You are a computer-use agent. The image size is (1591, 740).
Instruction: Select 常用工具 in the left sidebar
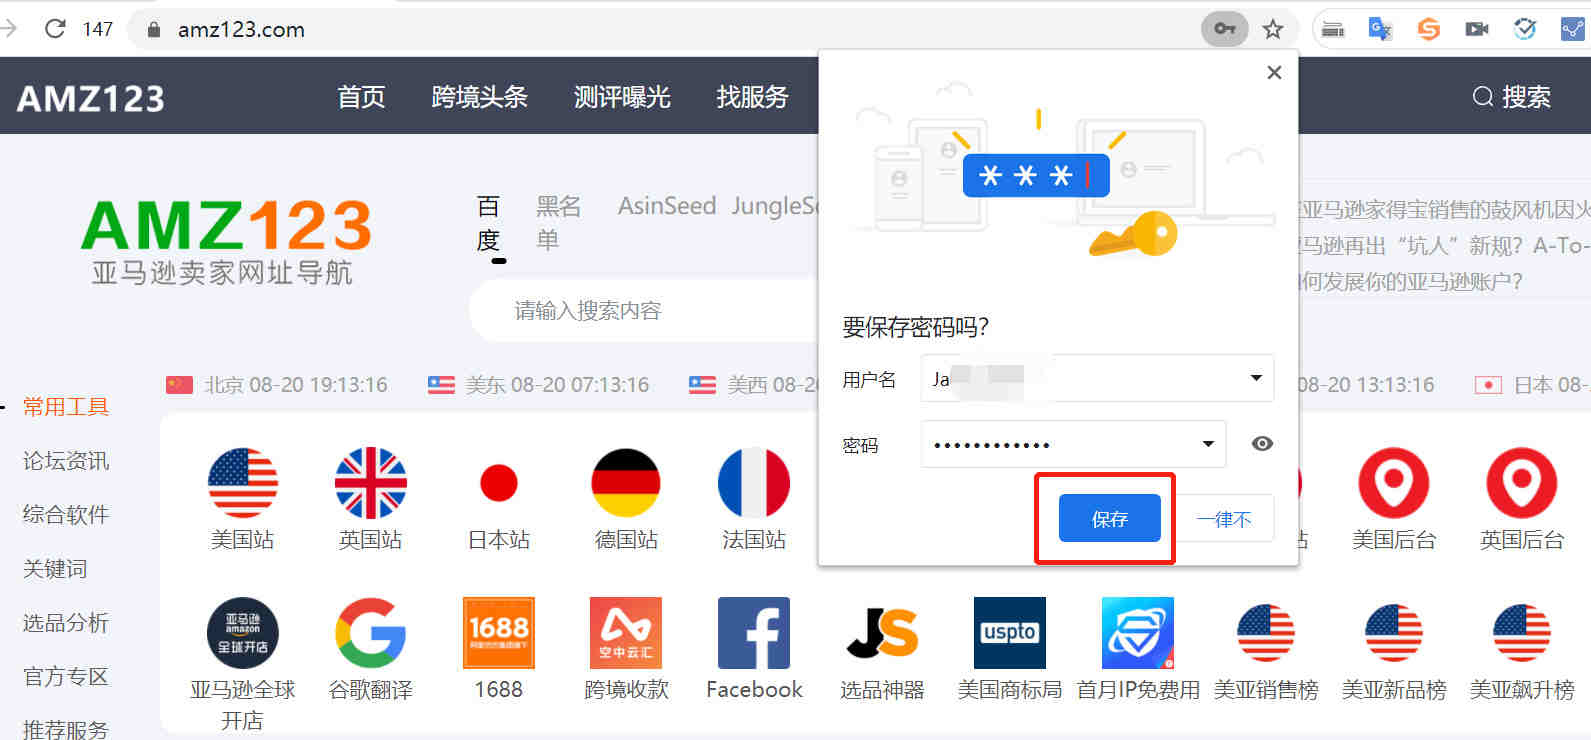(x=66, y=406)
